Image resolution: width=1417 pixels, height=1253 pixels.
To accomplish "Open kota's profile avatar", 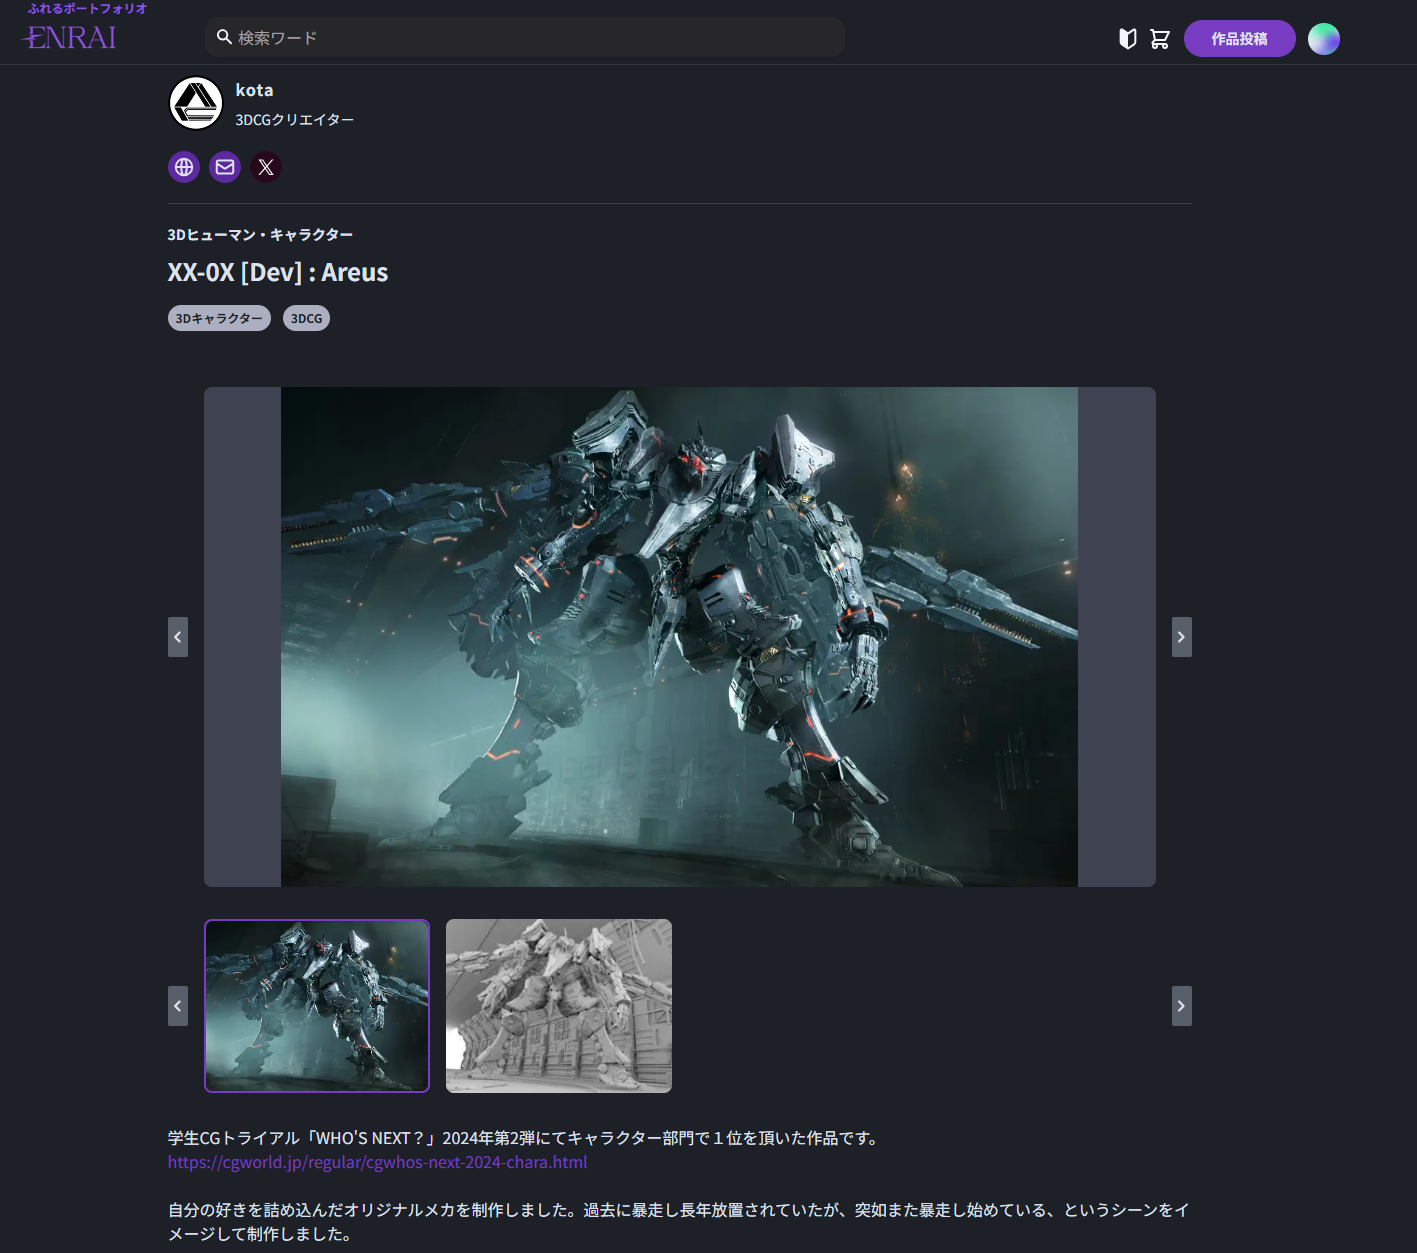I will [x=196, y=103].
